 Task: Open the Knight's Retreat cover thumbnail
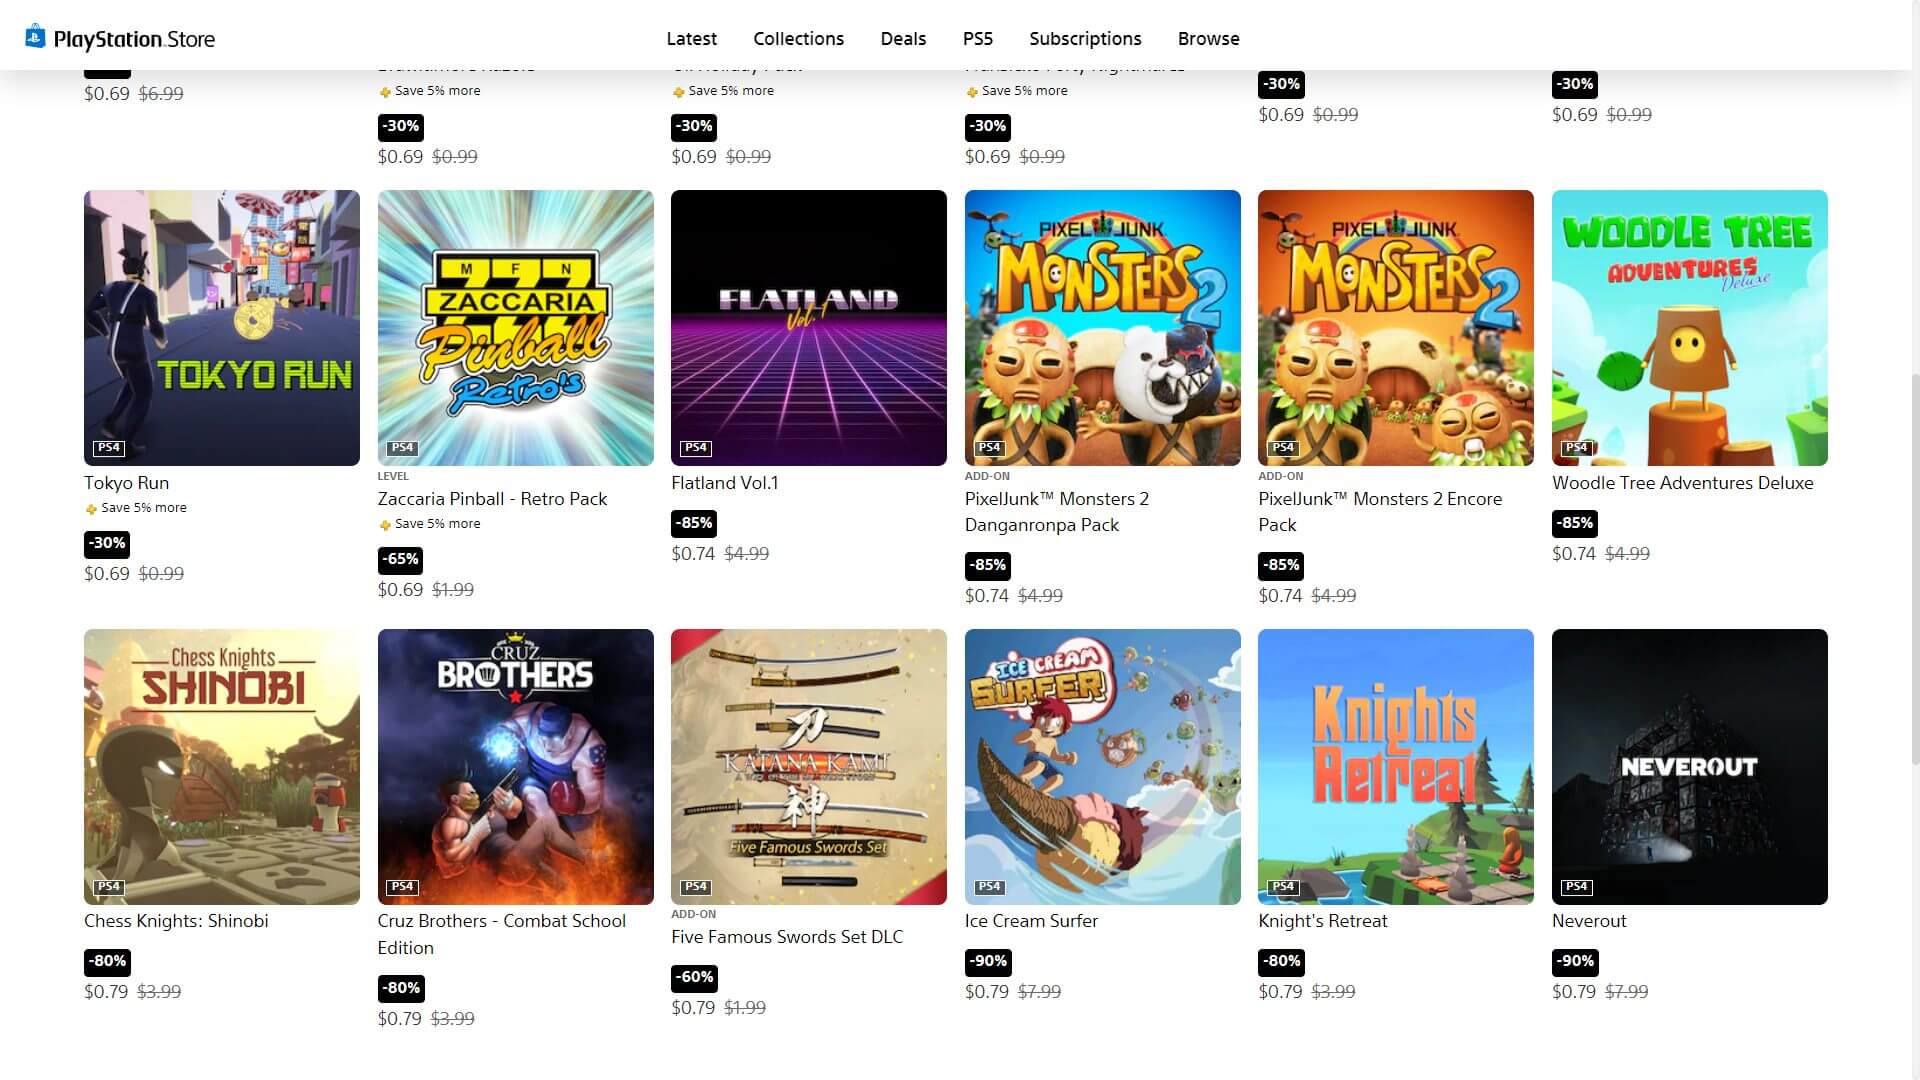[1396, 767]
